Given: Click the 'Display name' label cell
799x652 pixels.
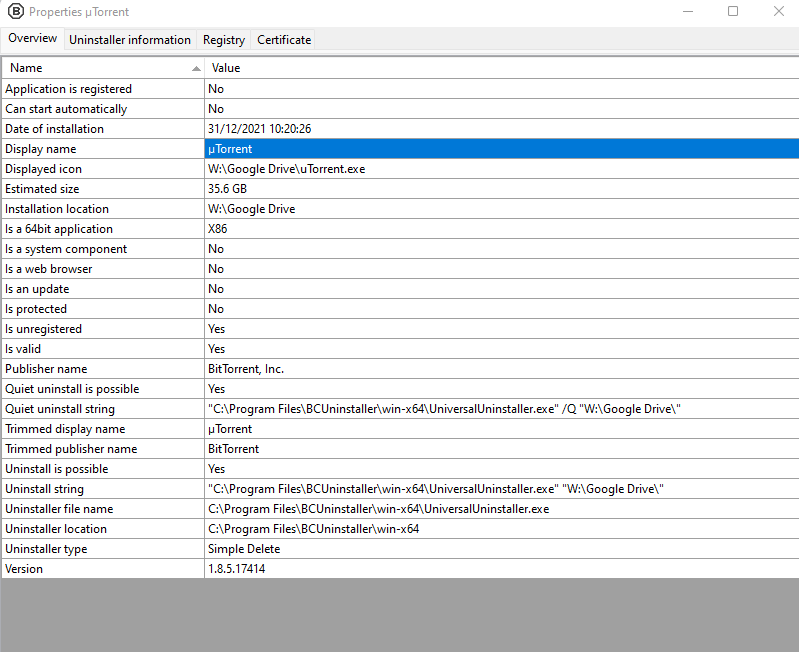Looking at the screenshot, I should pos(103,149).
